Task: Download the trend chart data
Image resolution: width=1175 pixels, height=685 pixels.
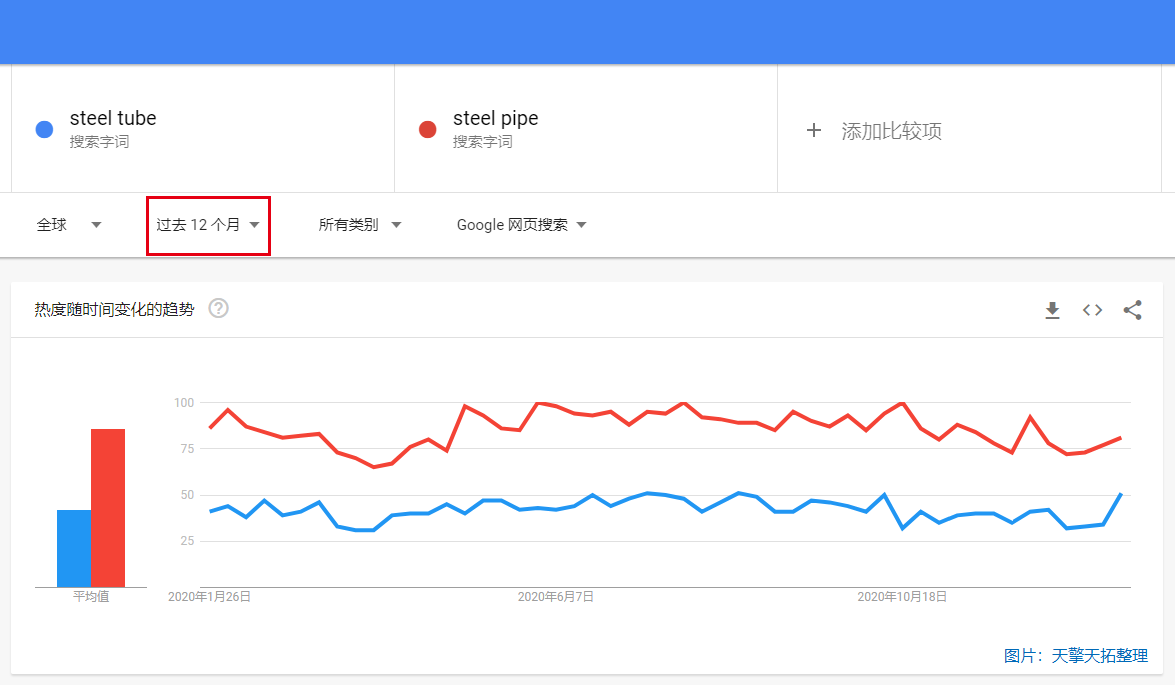Action: click(x=1052, y=310)
